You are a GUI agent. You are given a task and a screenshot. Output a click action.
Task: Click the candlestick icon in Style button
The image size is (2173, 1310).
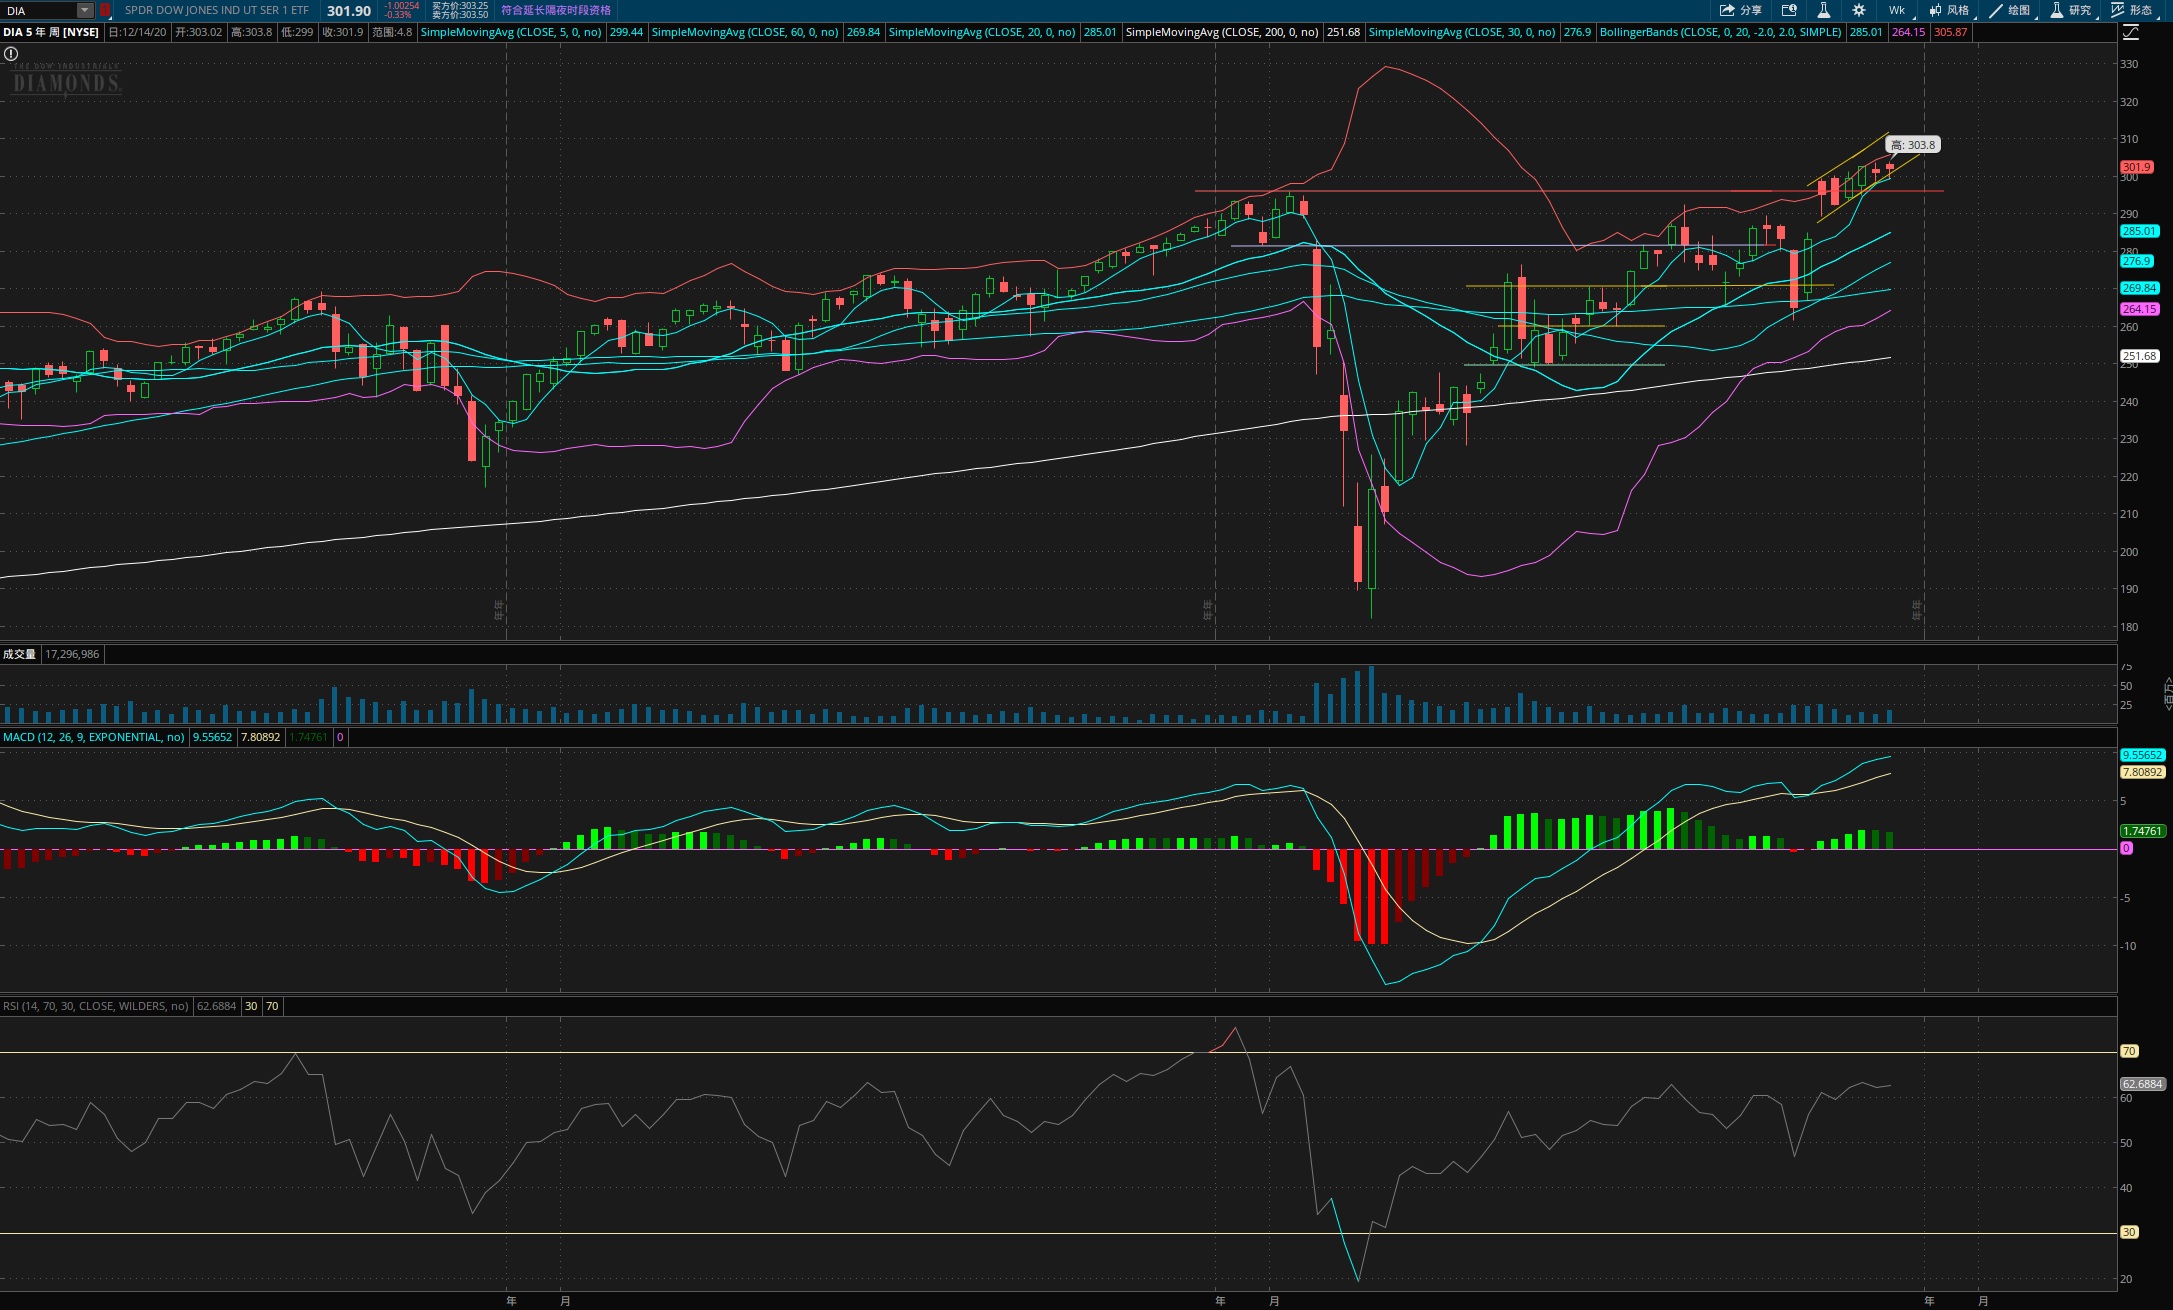pyautogui.click(x=1936, y=10)
